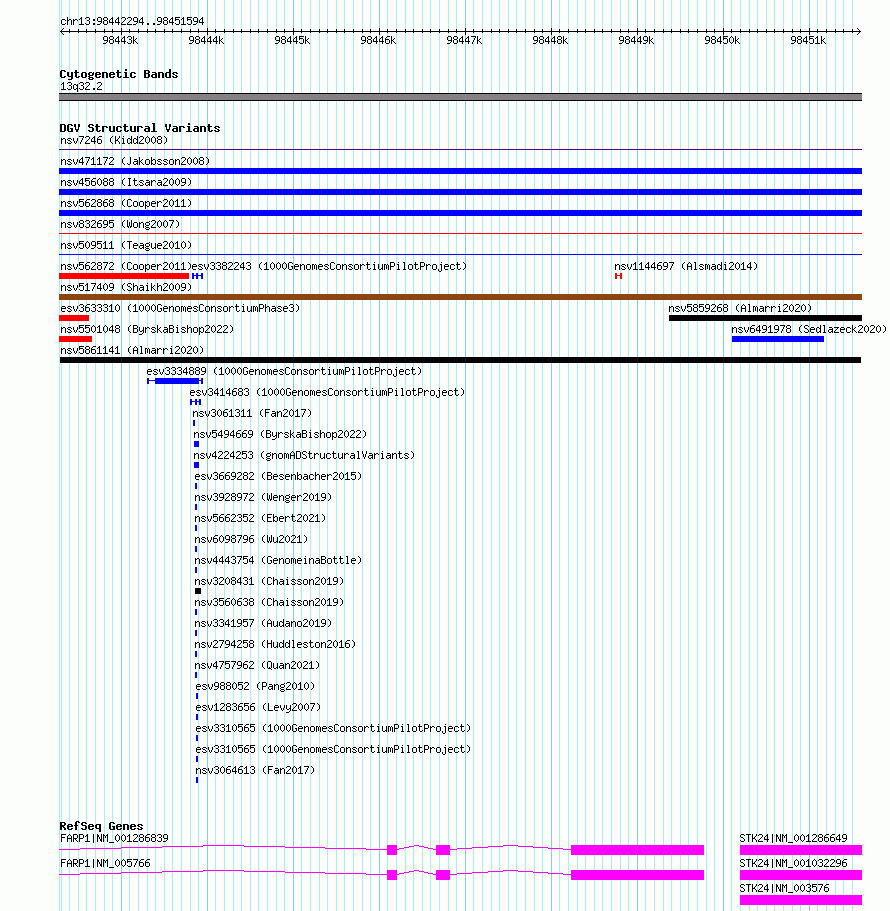Open variant nsv5501048 (ByrskaBishop2022)
The width and height of the screenshot is (890, 911).
[147, 329]
